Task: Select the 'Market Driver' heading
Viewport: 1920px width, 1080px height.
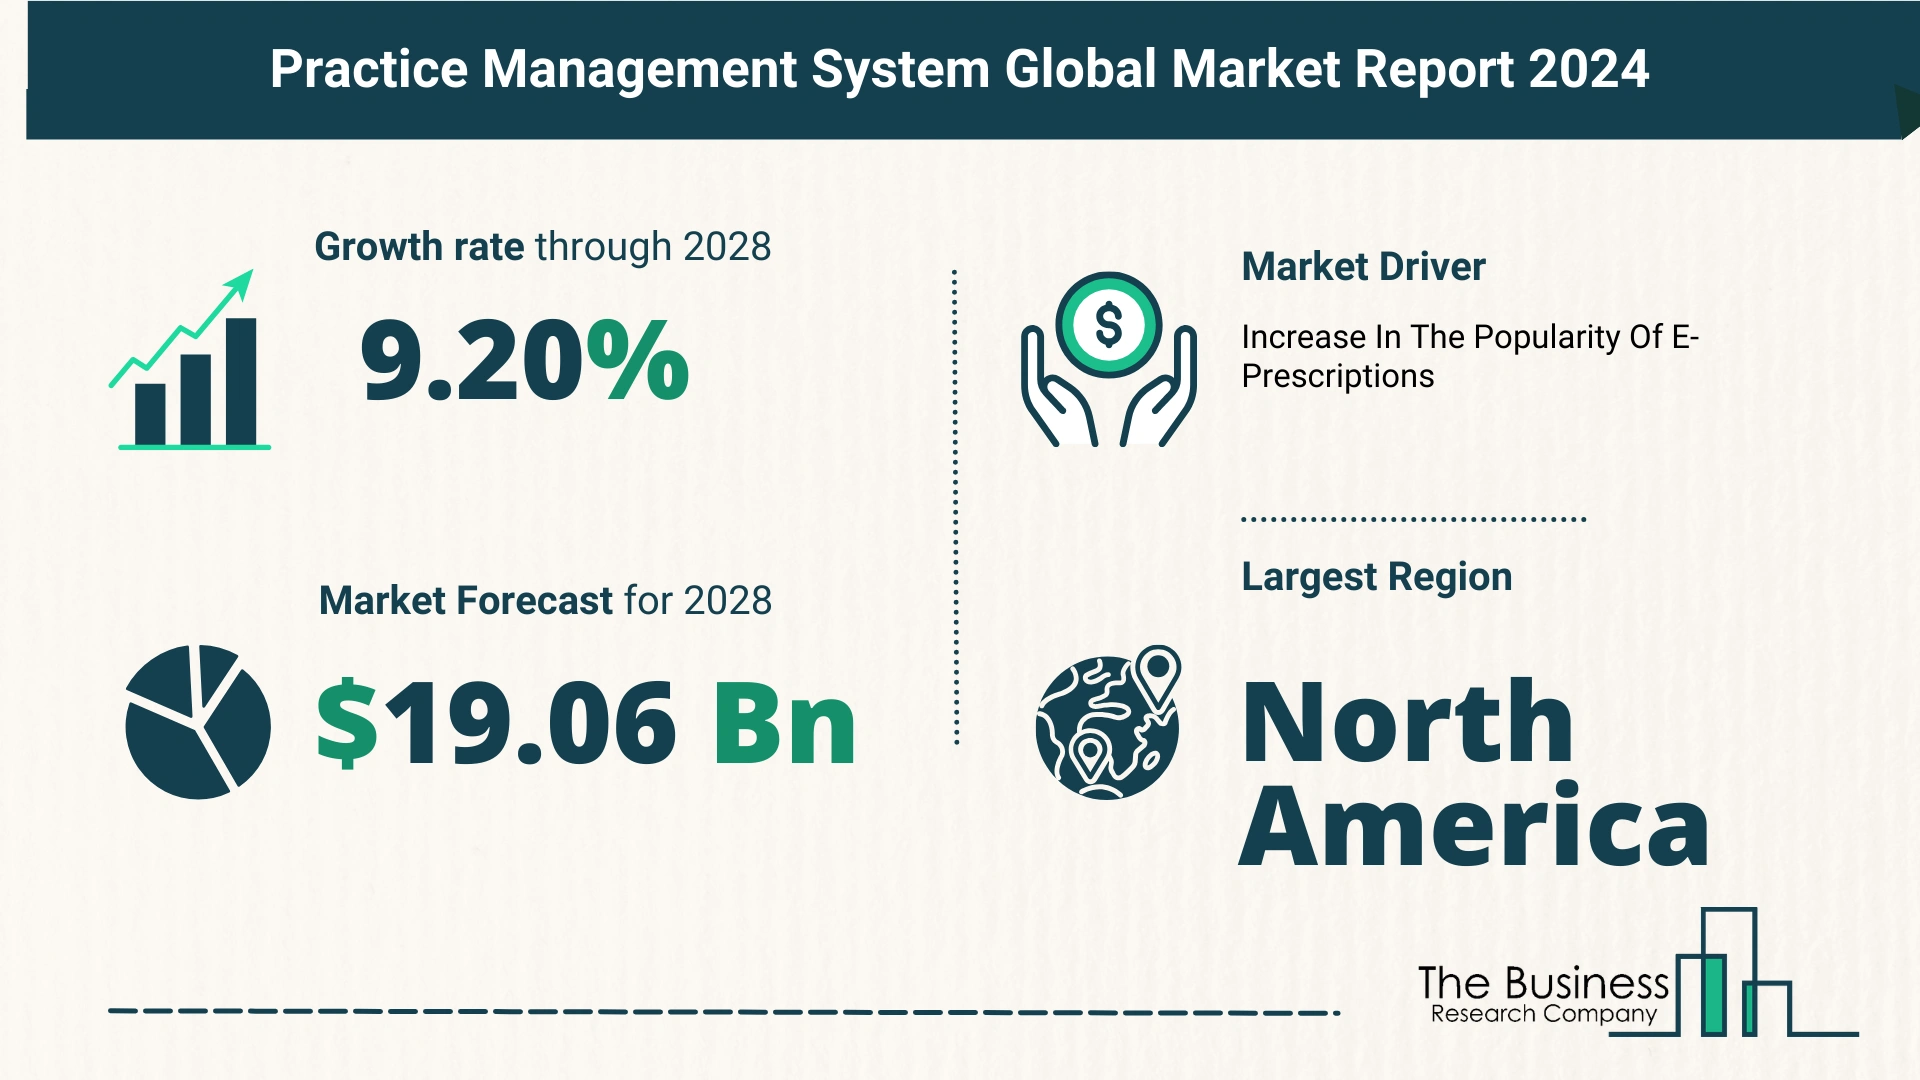Action: (x=1363, y=267)
